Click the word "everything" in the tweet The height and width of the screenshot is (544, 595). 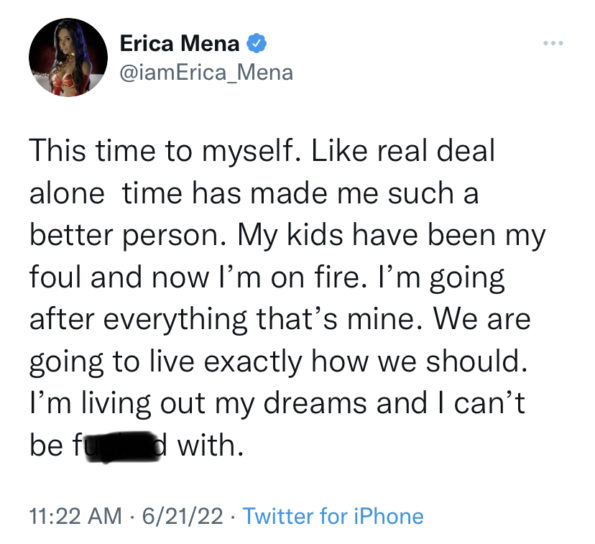(175, 320)
